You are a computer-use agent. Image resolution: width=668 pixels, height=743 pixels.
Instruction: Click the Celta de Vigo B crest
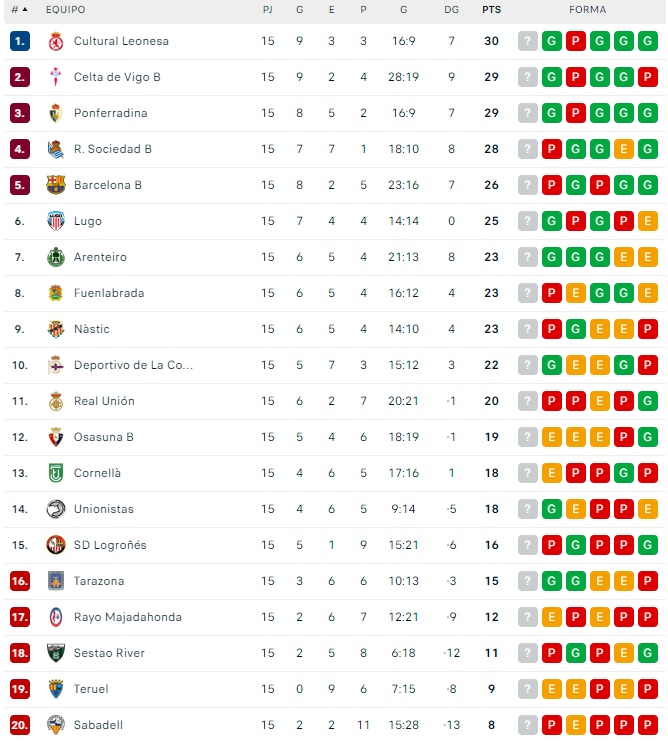[56, 77]
